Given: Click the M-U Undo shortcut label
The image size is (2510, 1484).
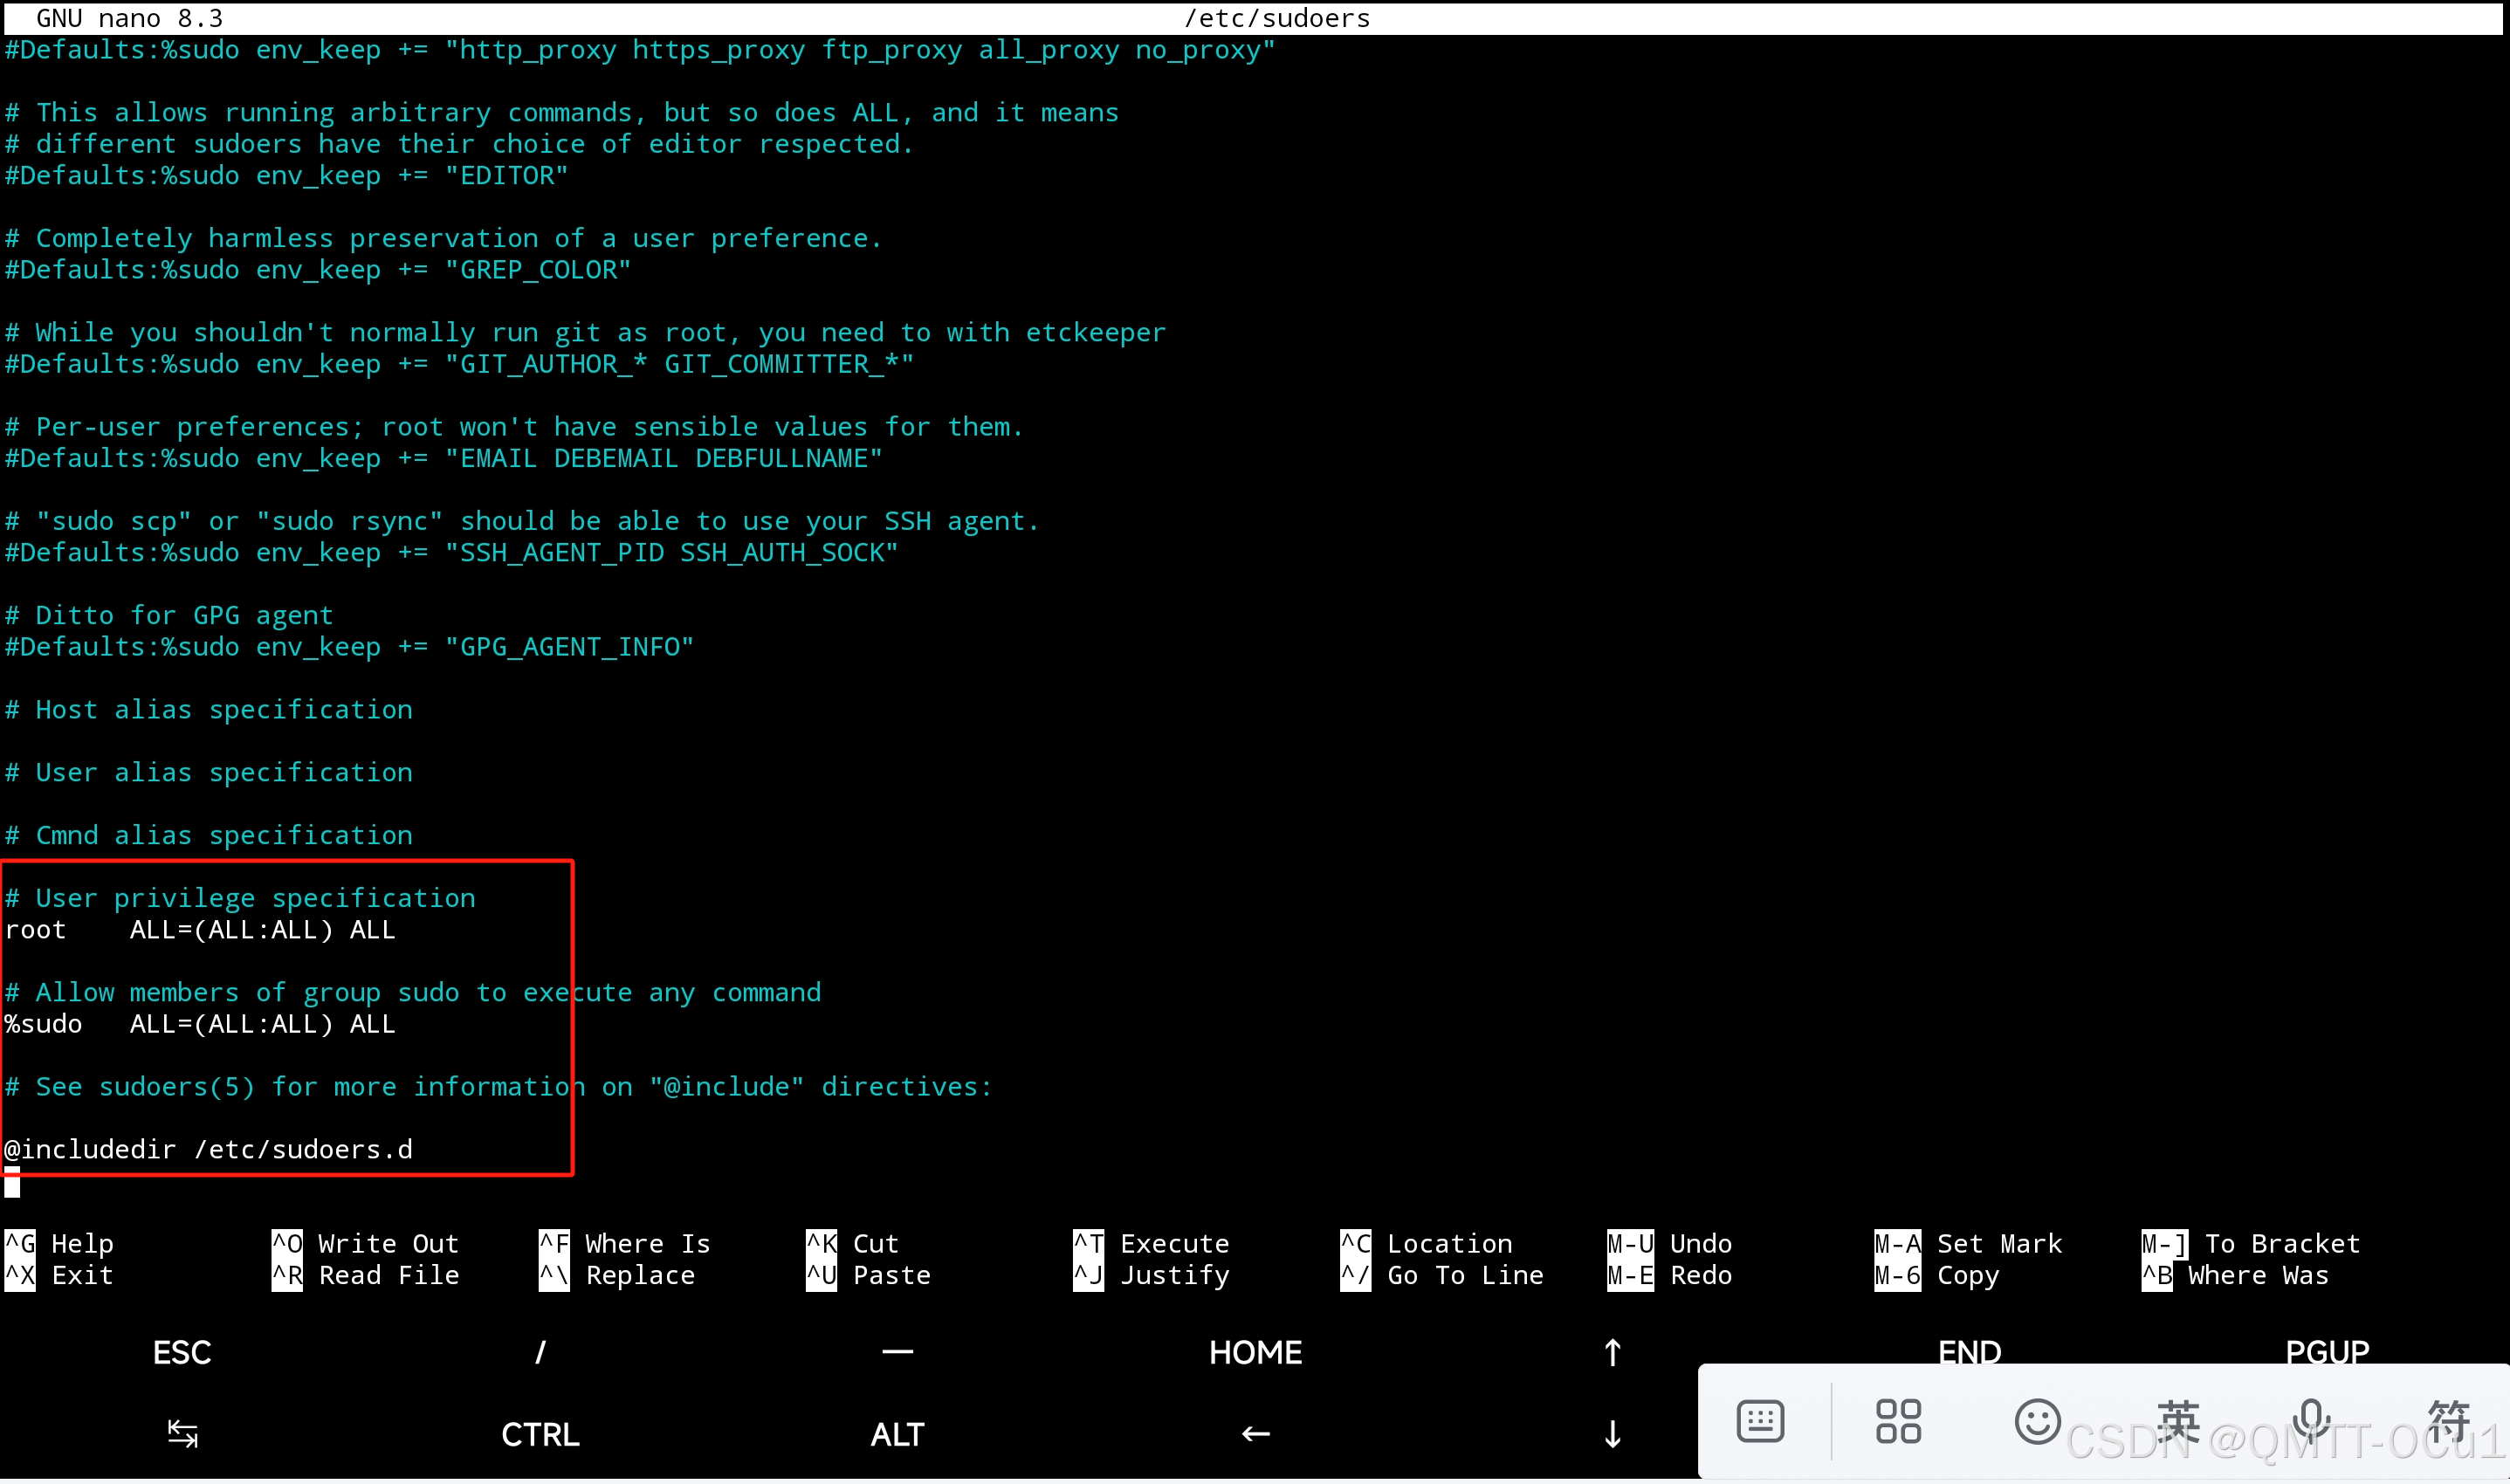Looking at the screenshot, I should [x=1669, y=1244].
